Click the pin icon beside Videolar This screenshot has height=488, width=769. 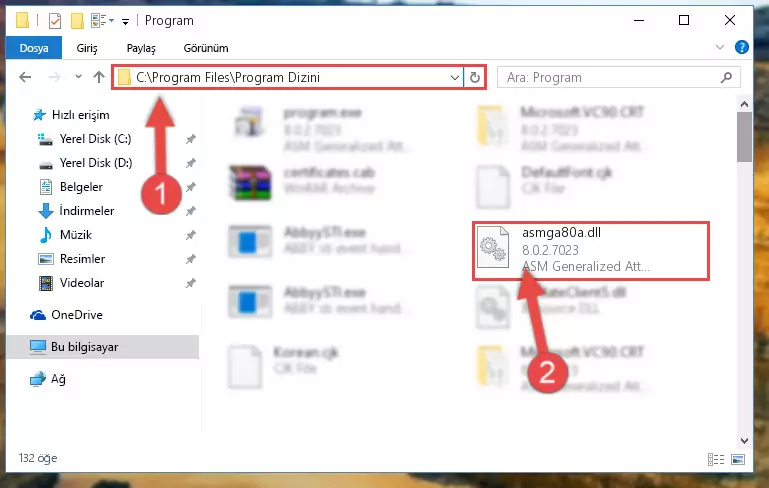click(191, 283)
